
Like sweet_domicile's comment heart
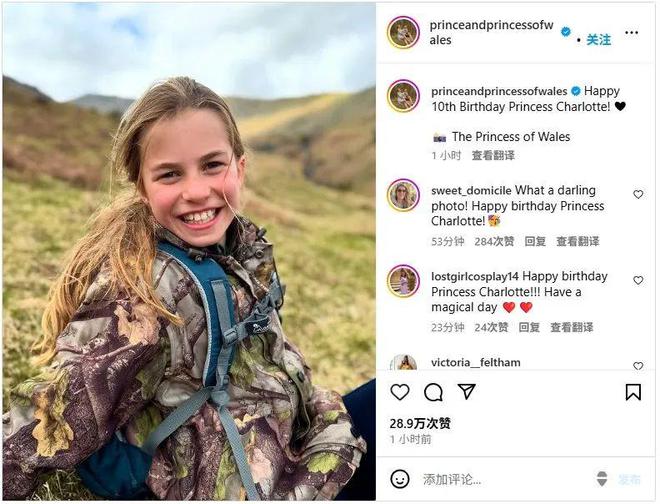click(x=638, y=194)
